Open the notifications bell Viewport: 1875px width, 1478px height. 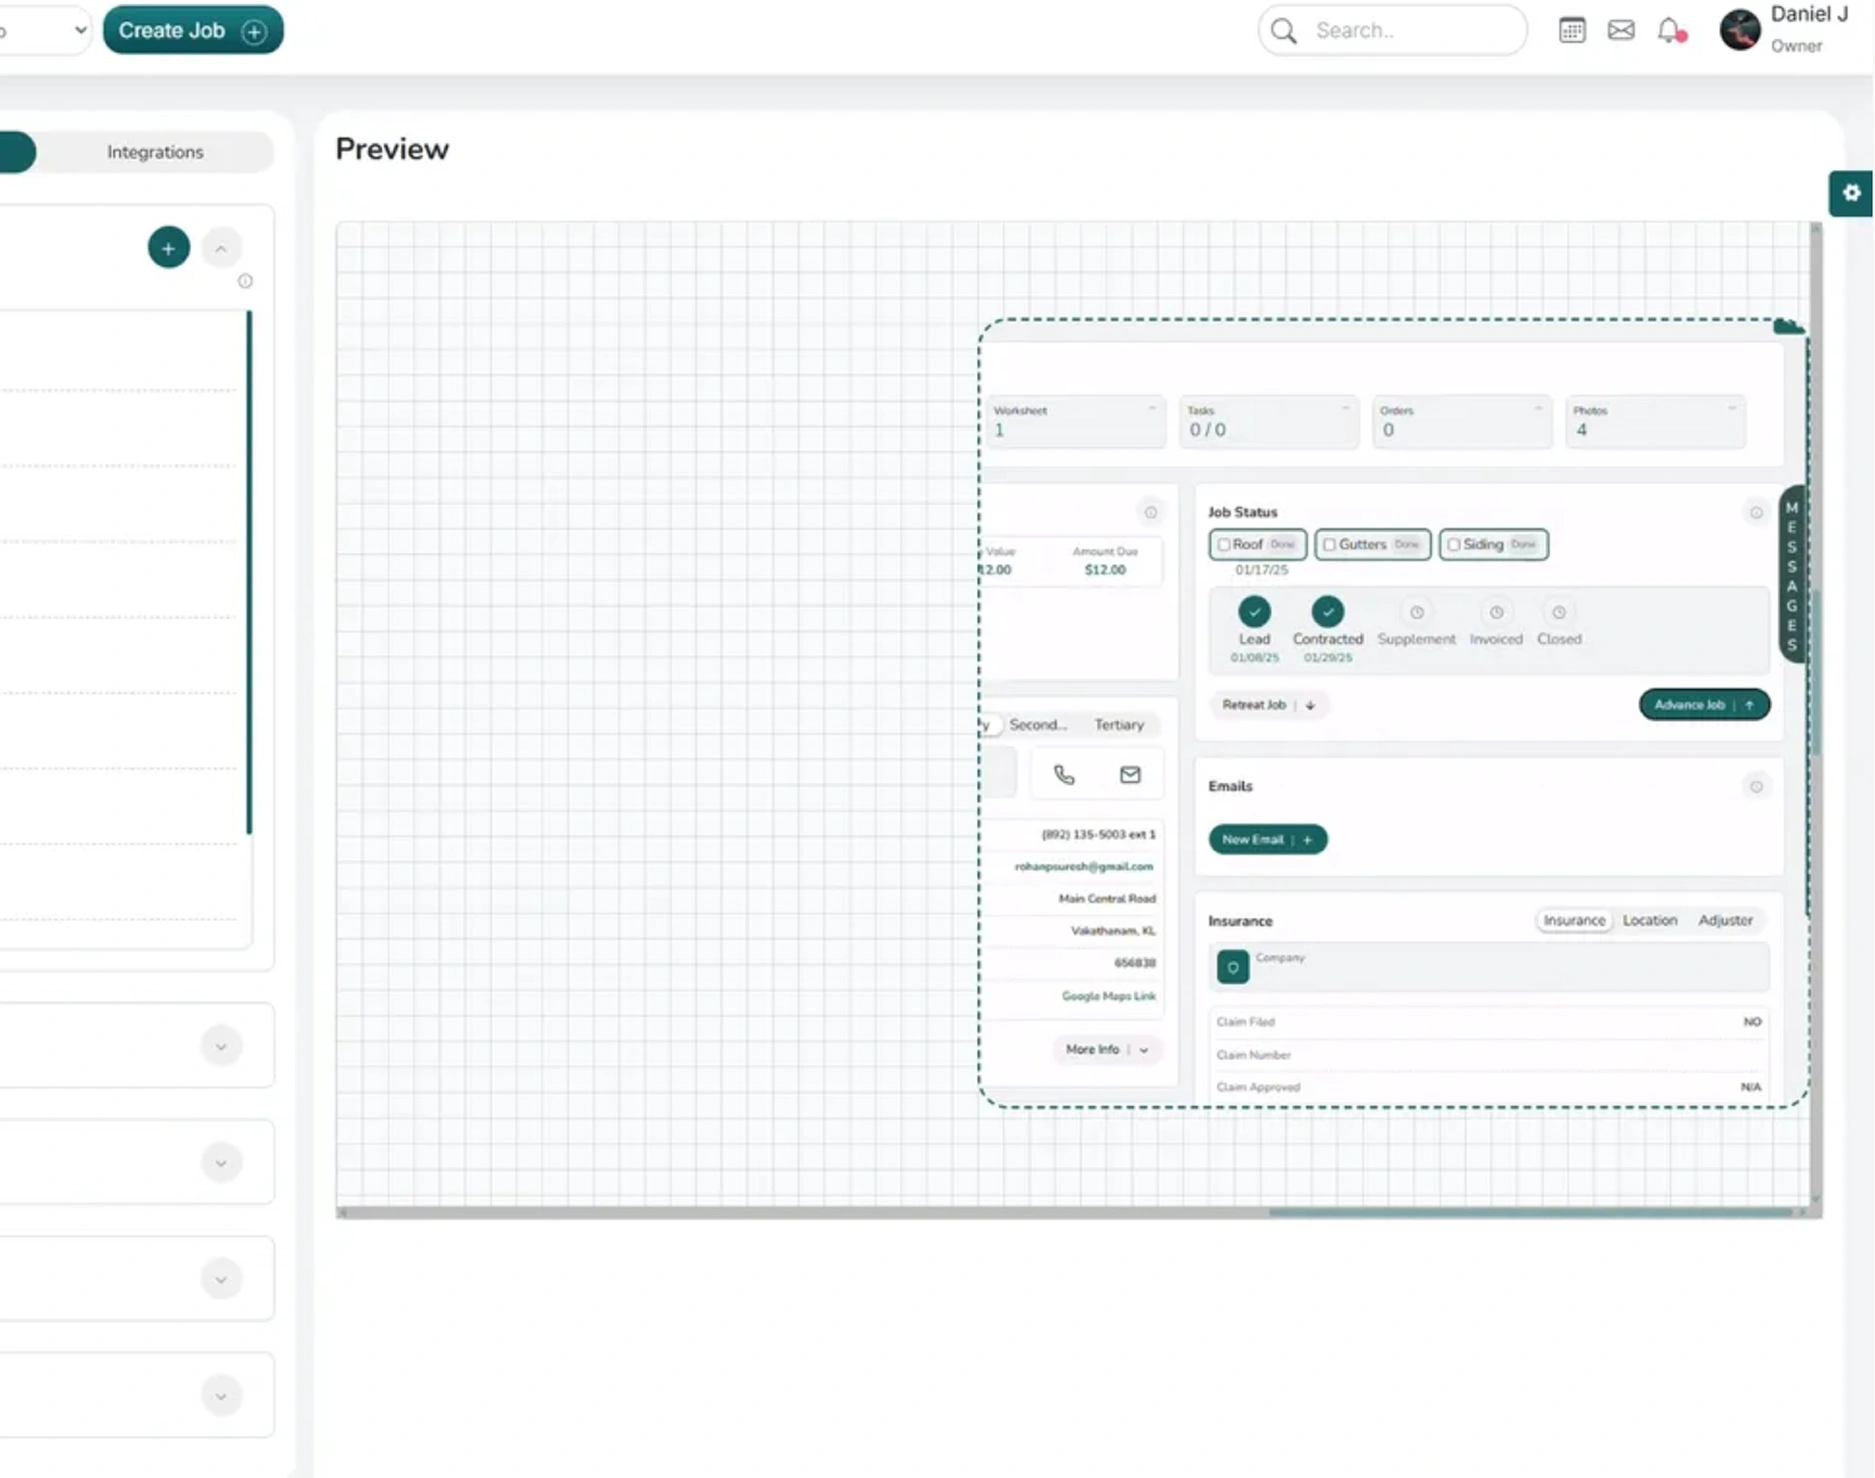[x=1670, y=30]
